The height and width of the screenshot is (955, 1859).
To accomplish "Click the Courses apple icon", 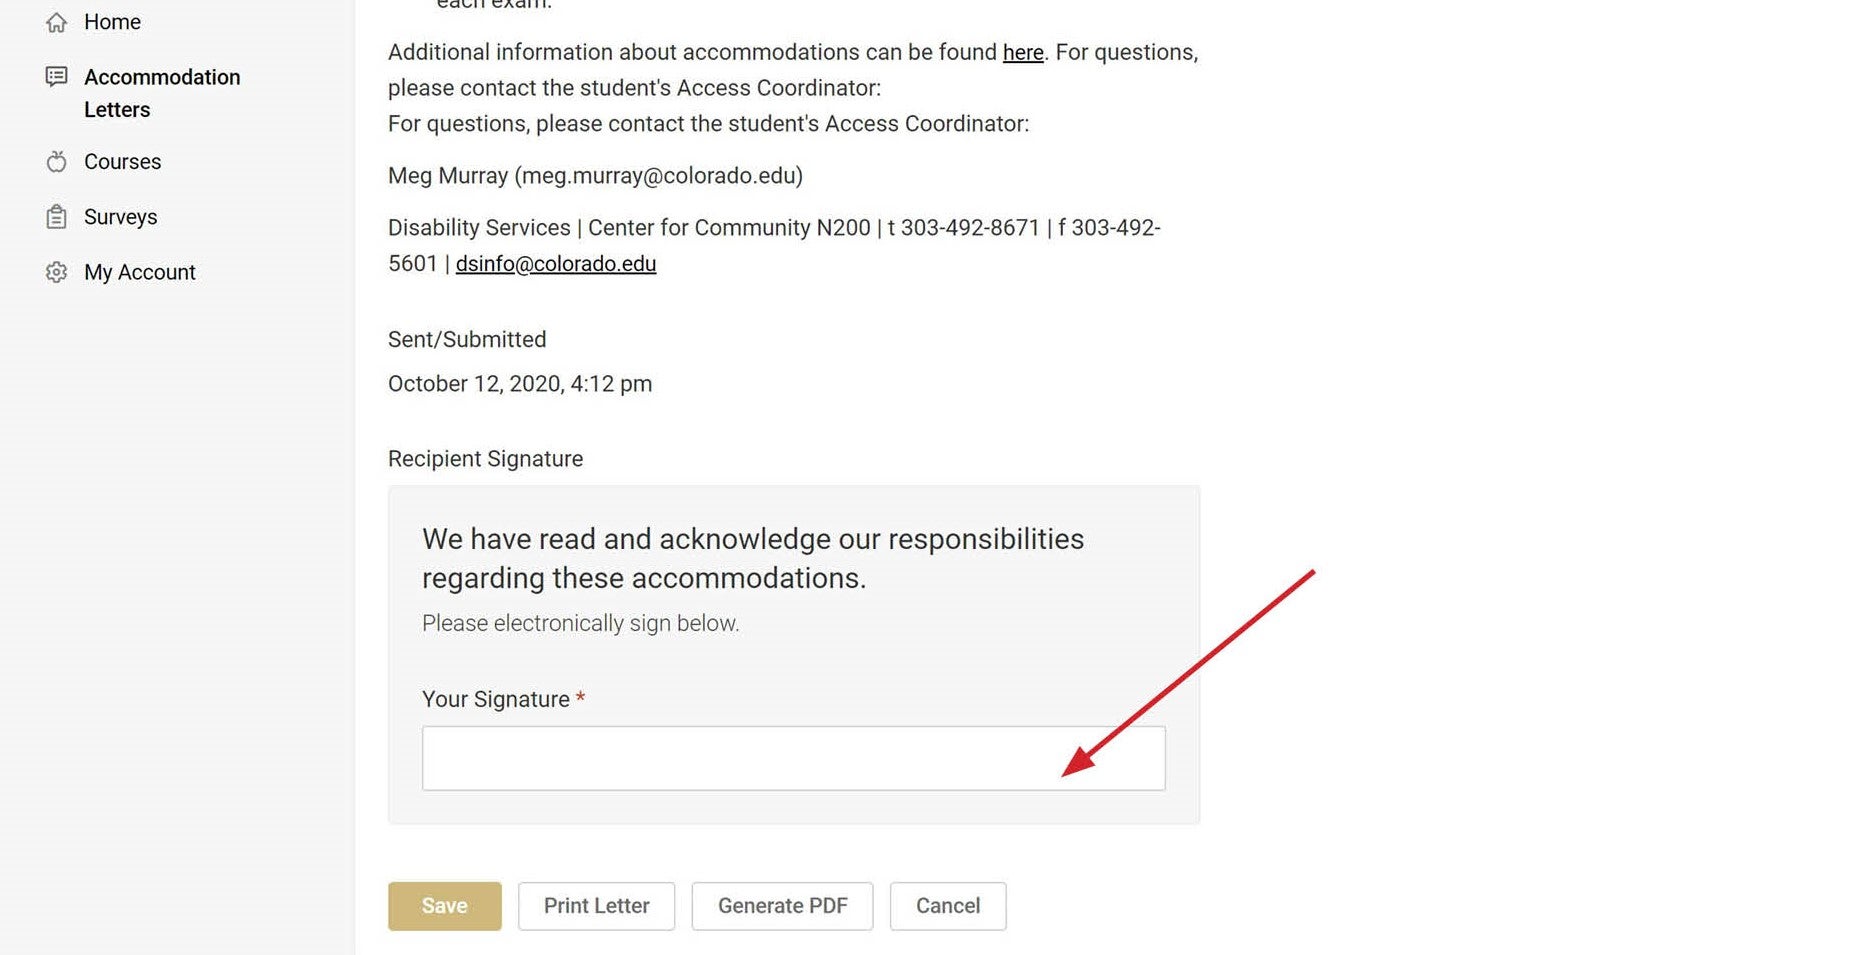I will 57,161.
